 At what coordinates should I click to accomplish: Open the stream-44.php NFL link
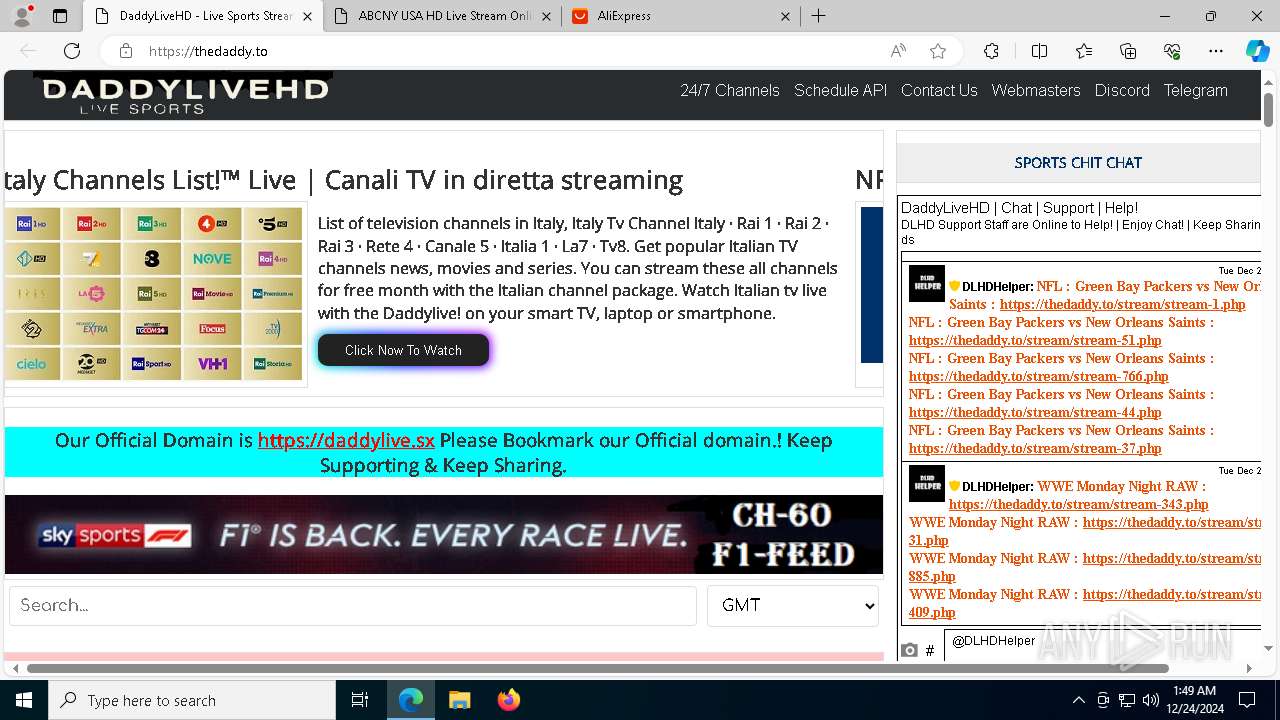(x=1035, y=412)
